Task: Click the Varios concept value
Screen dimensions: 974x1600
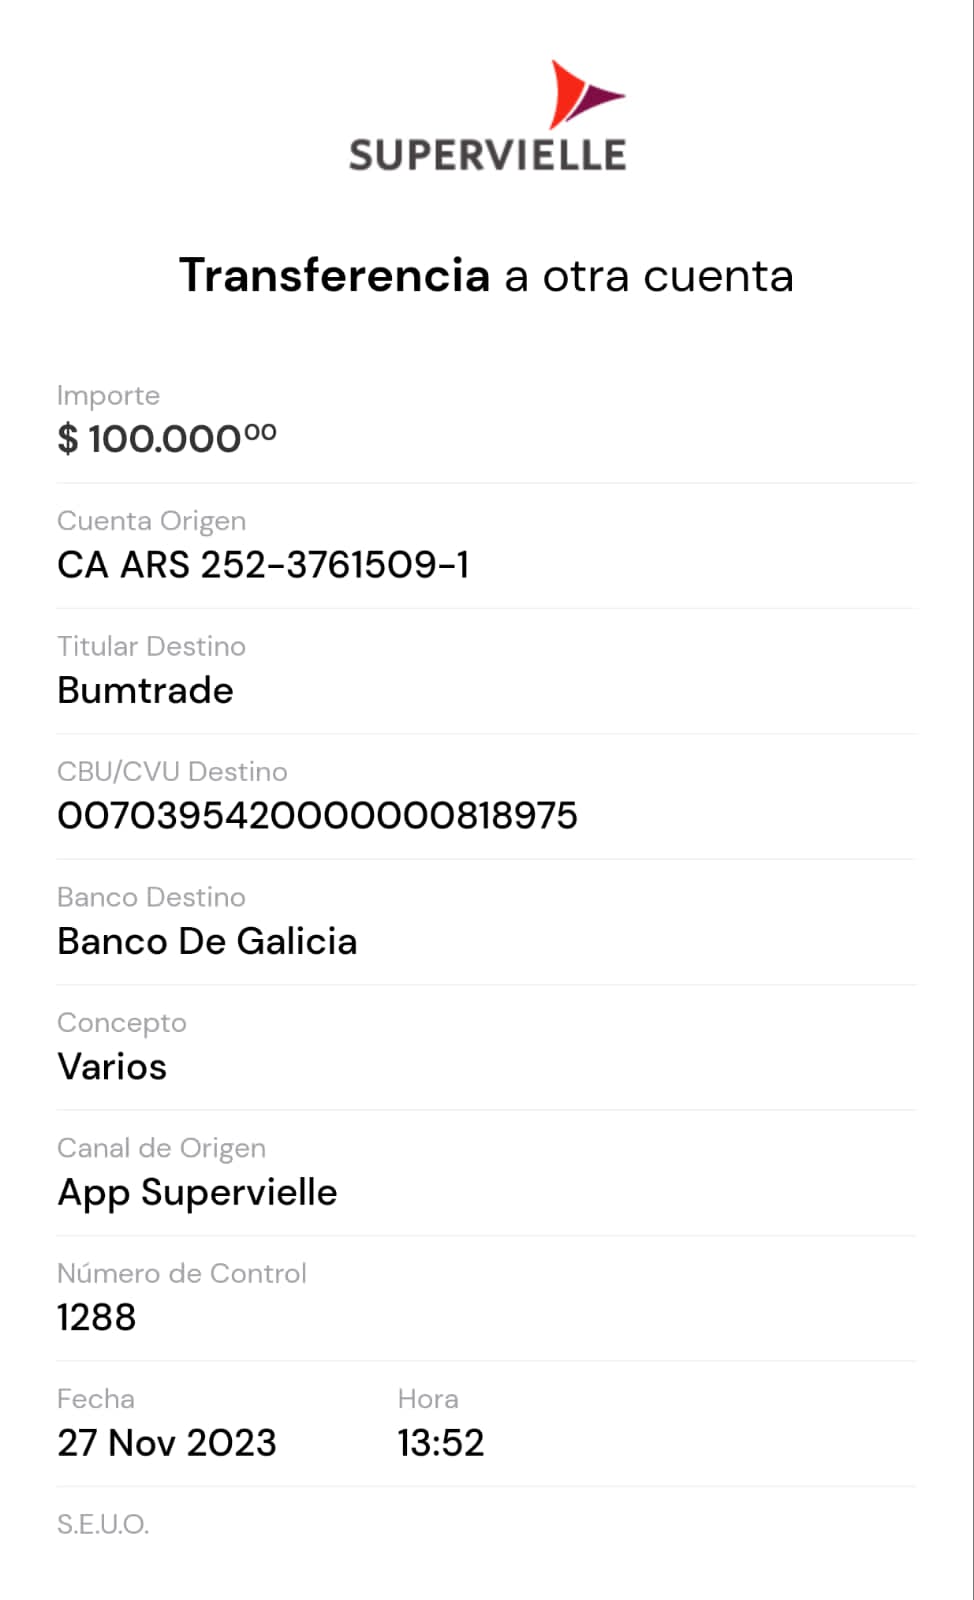Action: pyautogui.click(x=112, y=1066)
